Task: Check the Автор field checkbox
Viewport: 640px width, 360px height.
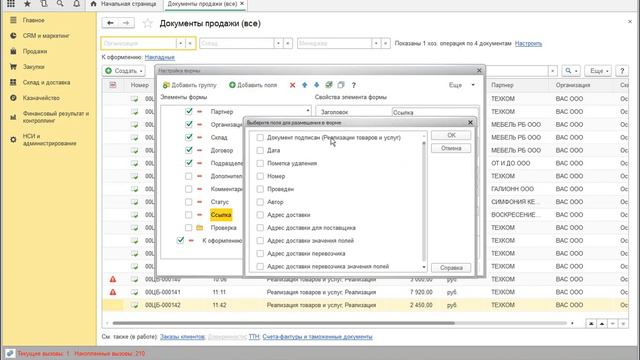Action: point(260,202)
